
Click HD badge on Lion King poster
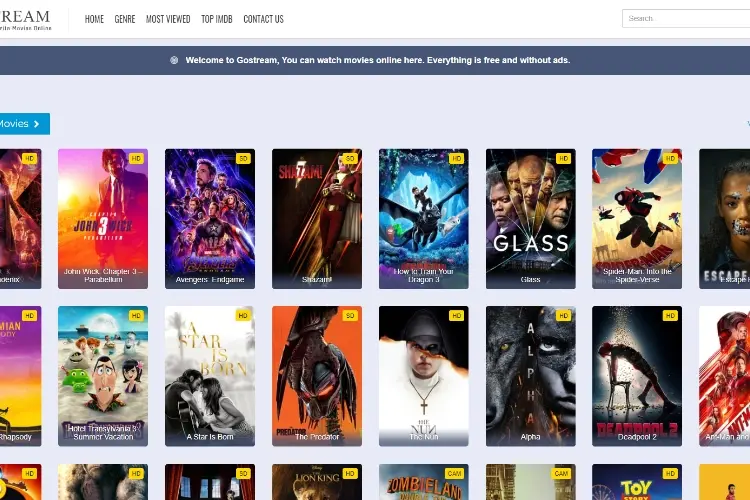(350, 474)
